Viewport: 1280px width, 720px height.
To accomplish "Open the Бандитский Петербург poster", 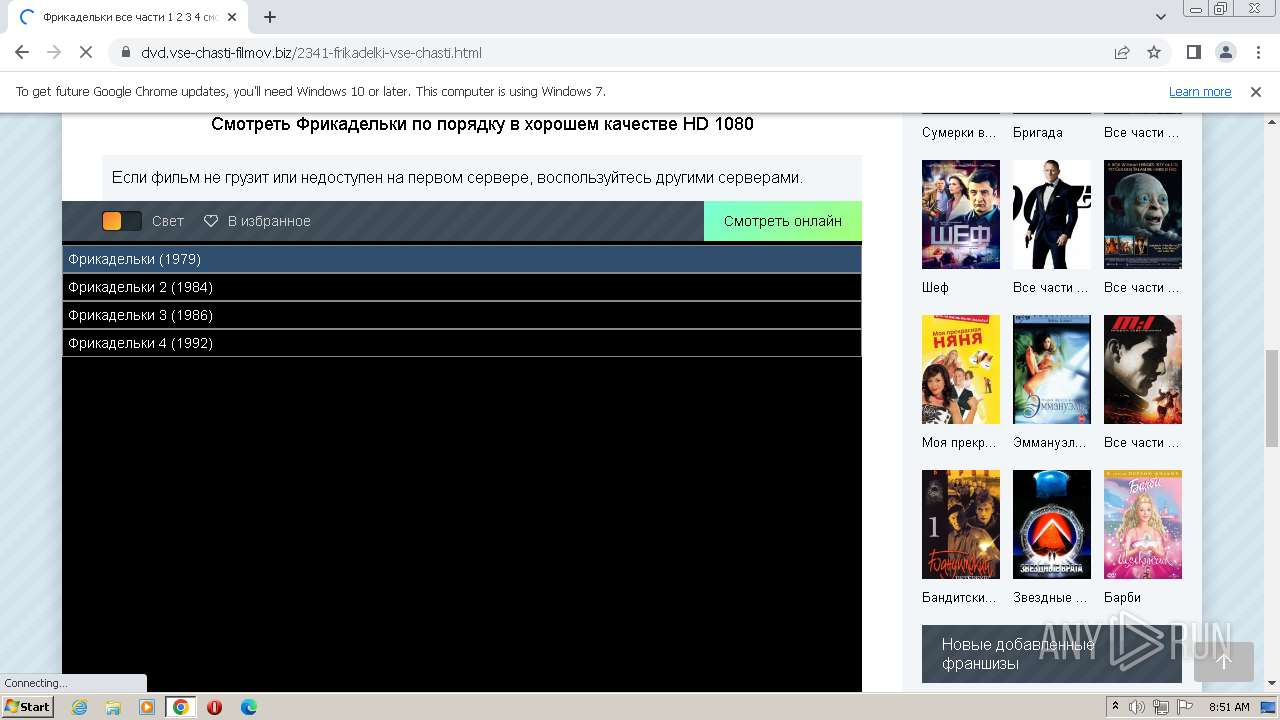I will click(x=961, y=524).
